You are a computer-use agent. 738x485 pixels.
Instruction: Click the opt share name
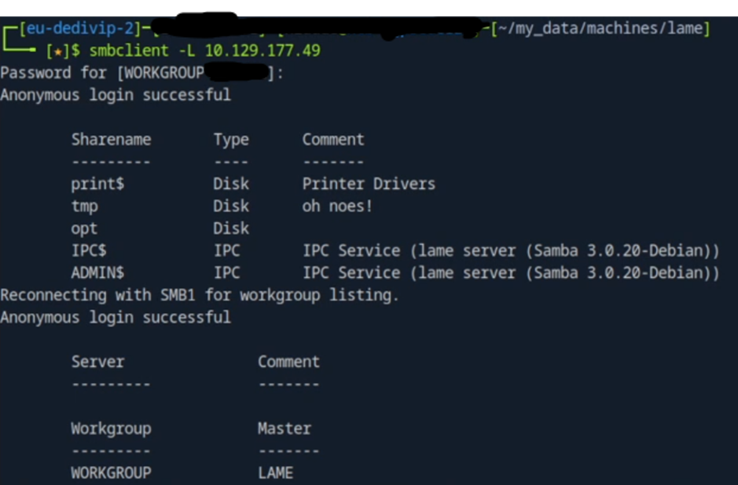[x=84, y=228]
